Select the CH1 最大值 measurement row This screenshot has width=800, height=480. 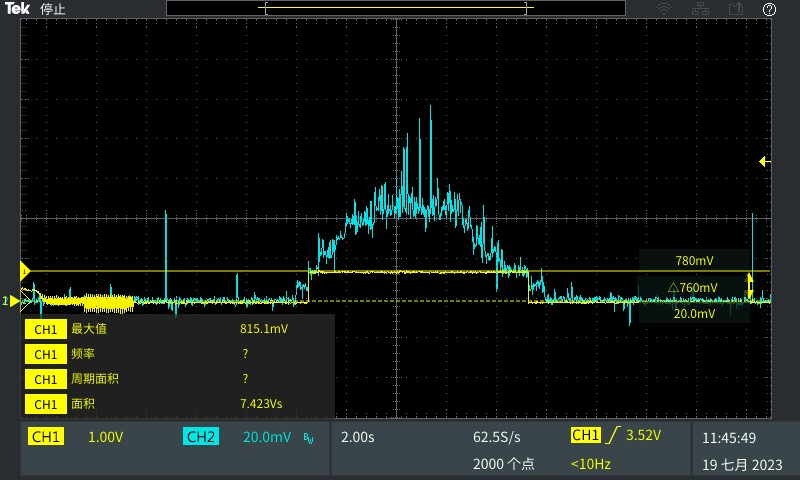[x=178, y=329]
